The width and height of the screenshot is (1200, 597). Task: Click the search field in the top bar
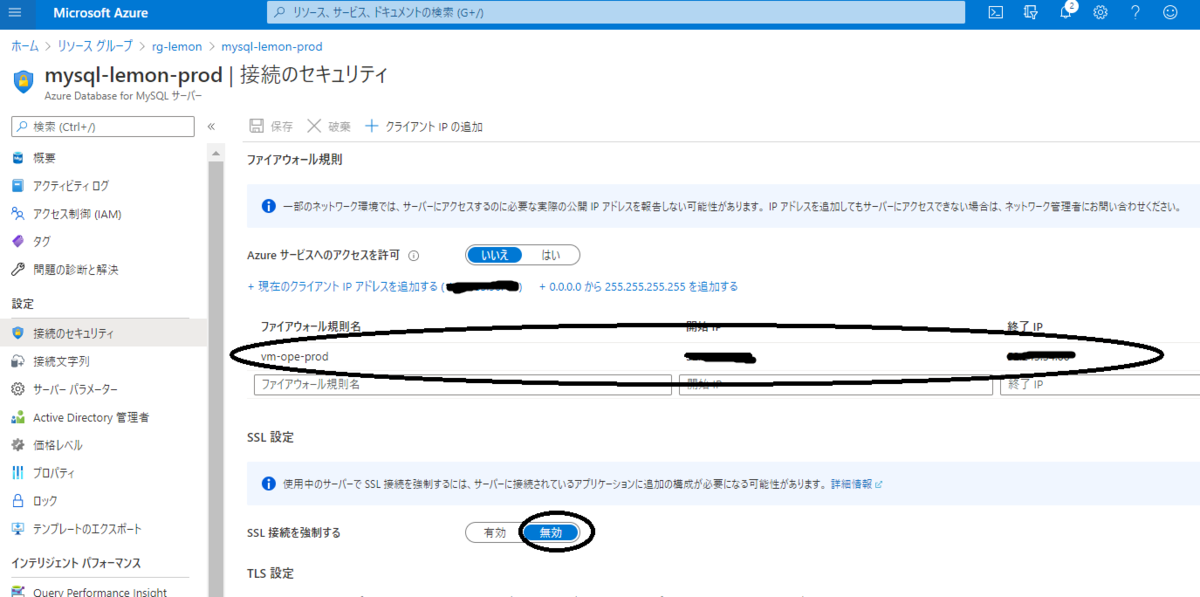[x=617, y=12]
